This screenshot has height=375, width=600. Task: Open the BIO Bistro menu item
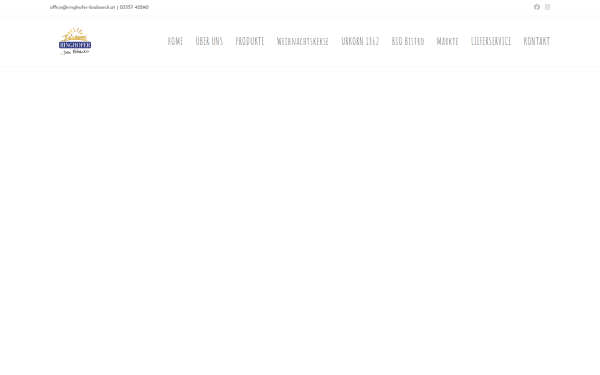[x=408, y=41]
